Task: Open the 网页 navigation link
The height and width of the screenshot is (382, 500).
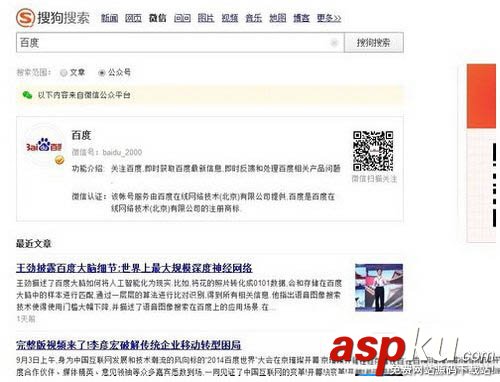Action: [x=133, y=18]
